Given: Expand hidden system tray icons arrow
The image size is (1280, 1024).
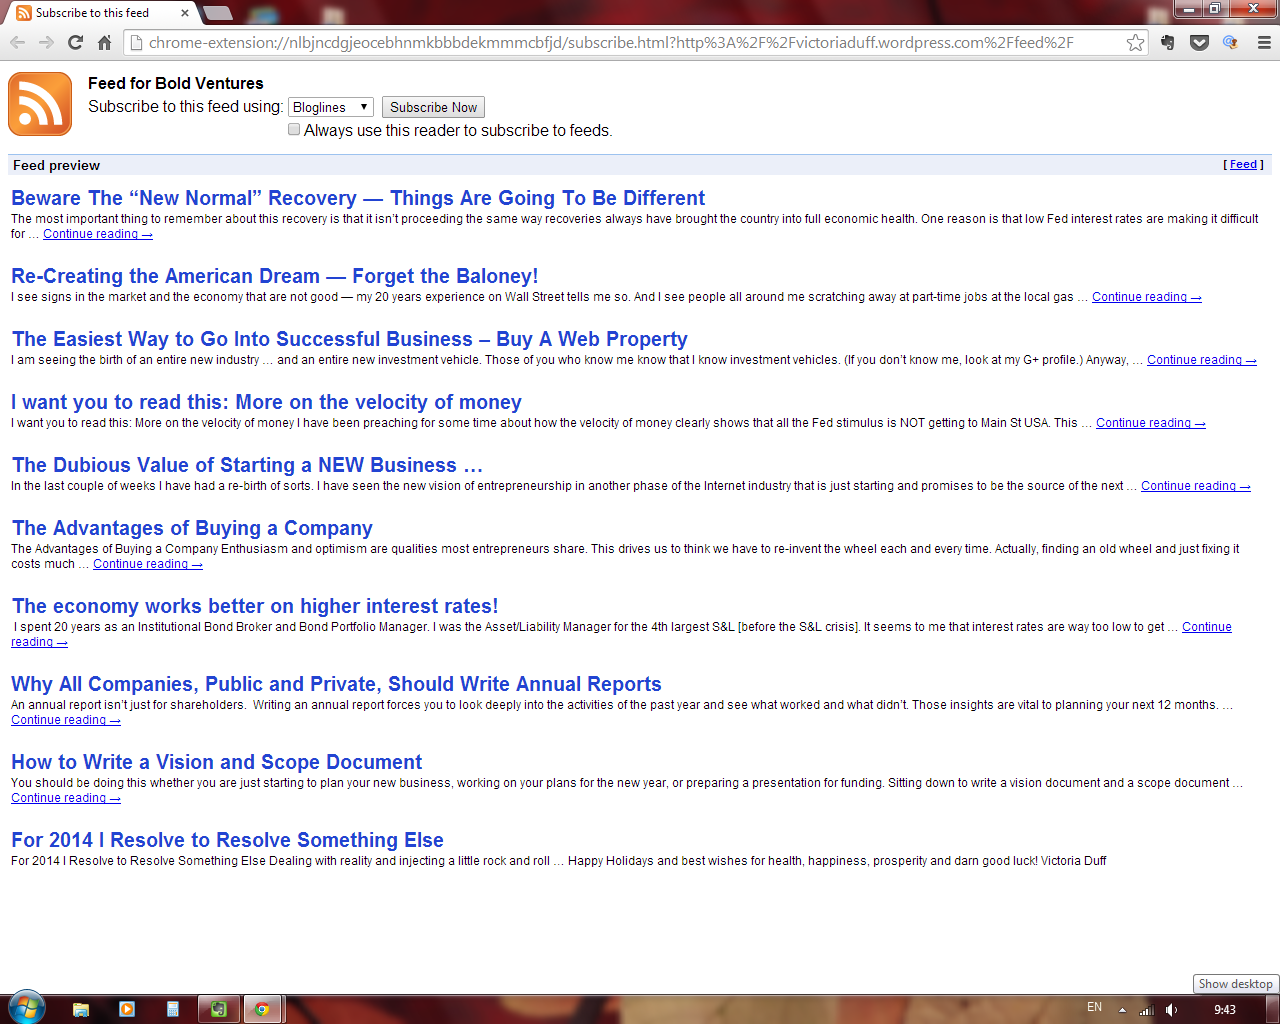Looking at the screenshot, I should 1122,1010.
